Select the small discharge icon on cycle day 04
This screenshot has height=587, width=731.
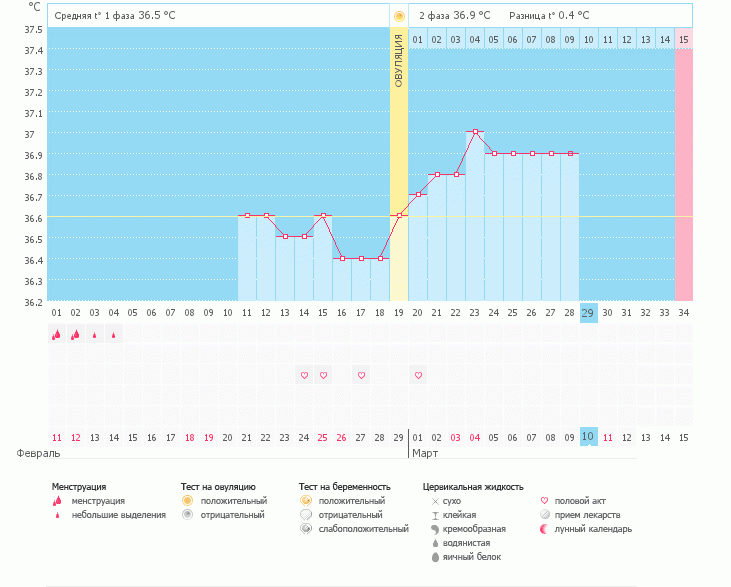(x=113, y=336)
